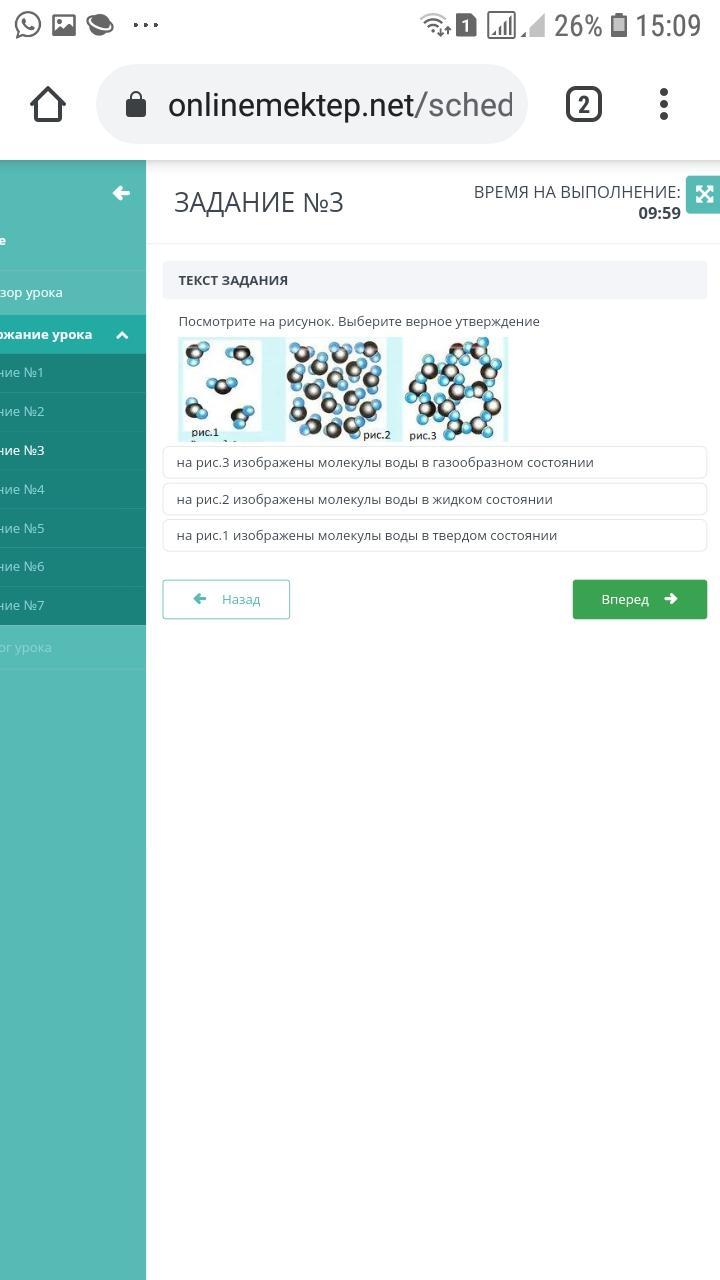Select answer about рис.1 твердом состоянии
720x1280 pixels.
(435, 535)
